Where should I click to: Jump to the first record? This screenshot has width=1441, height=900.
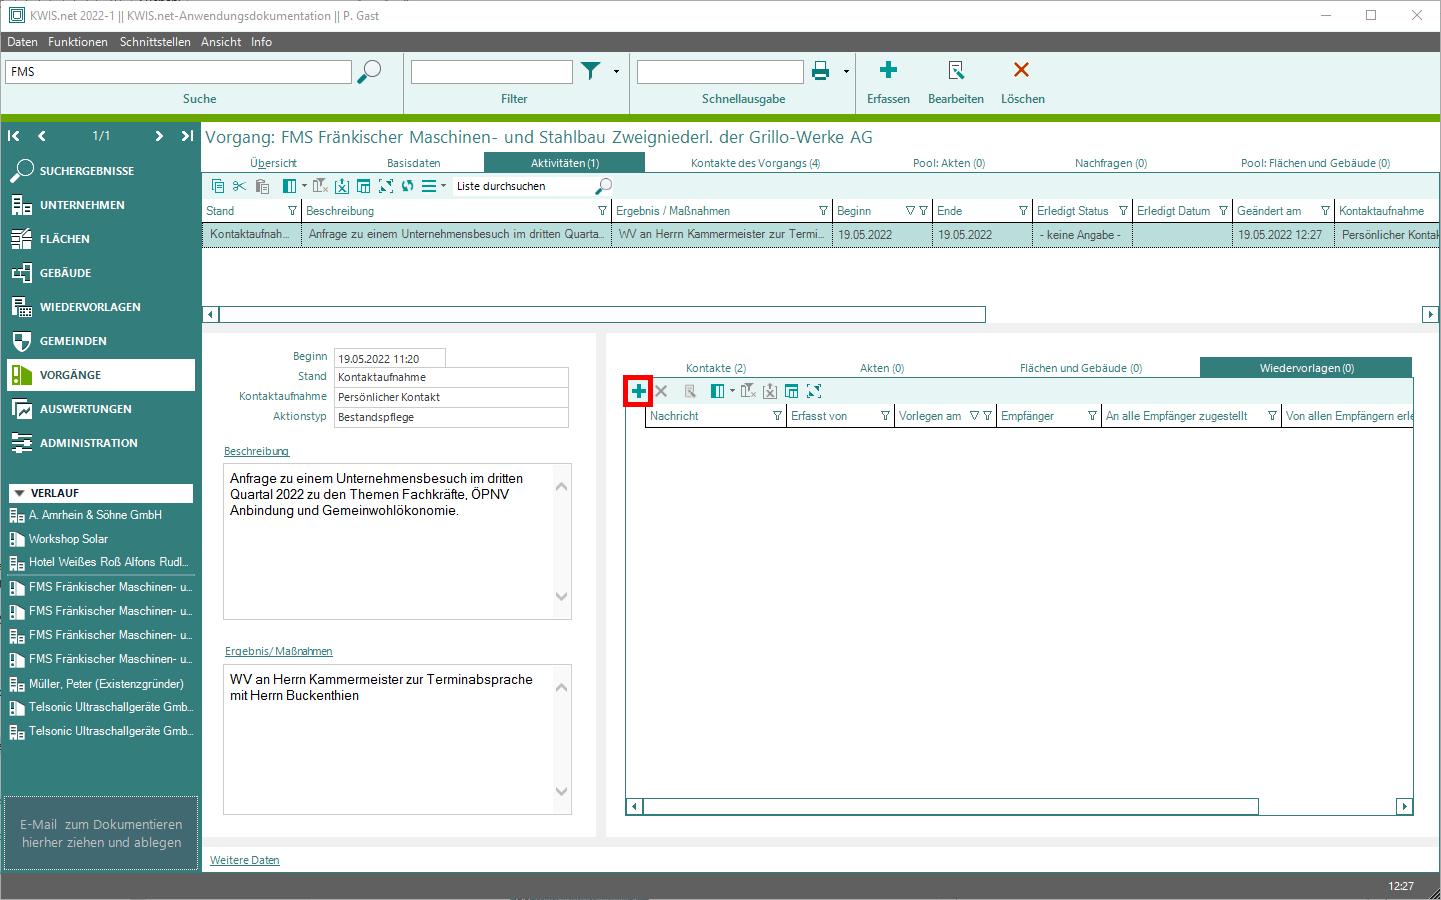click(x=13, y=136)
